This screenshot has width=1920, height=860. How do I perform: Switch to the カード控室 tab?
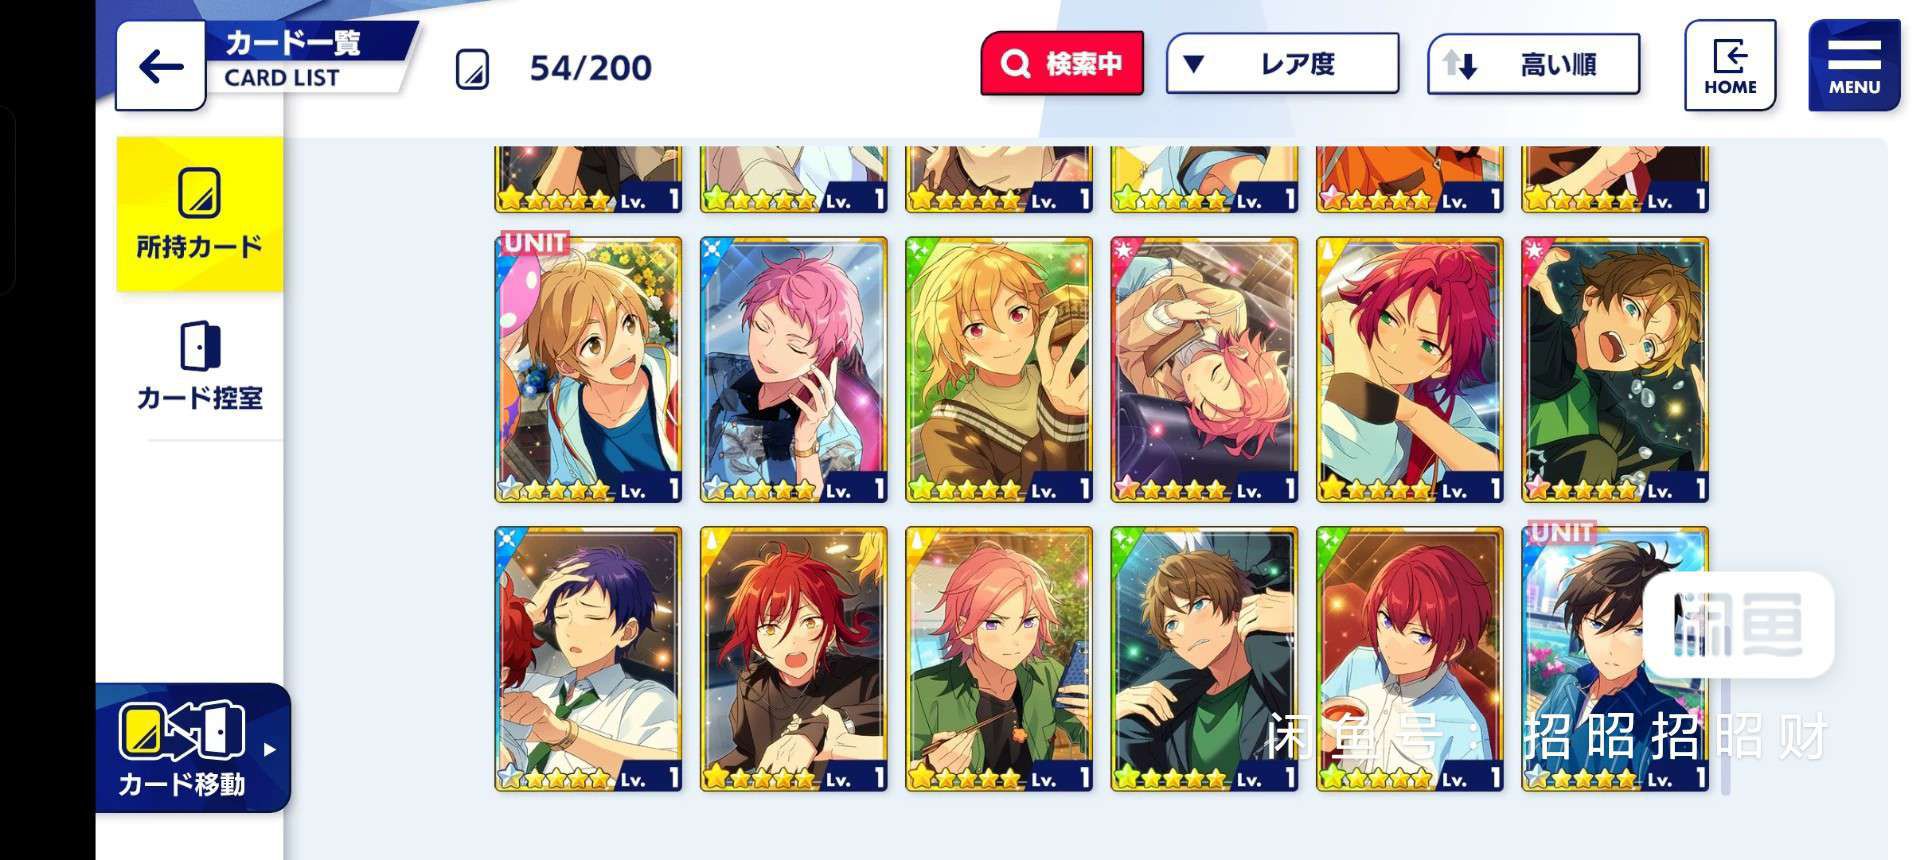click(199, 366)
